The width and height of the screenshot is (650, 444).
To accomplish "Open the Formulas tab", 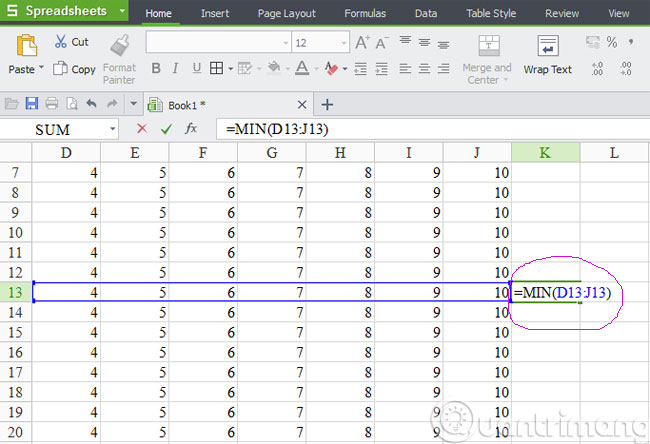I will [365, 13].
